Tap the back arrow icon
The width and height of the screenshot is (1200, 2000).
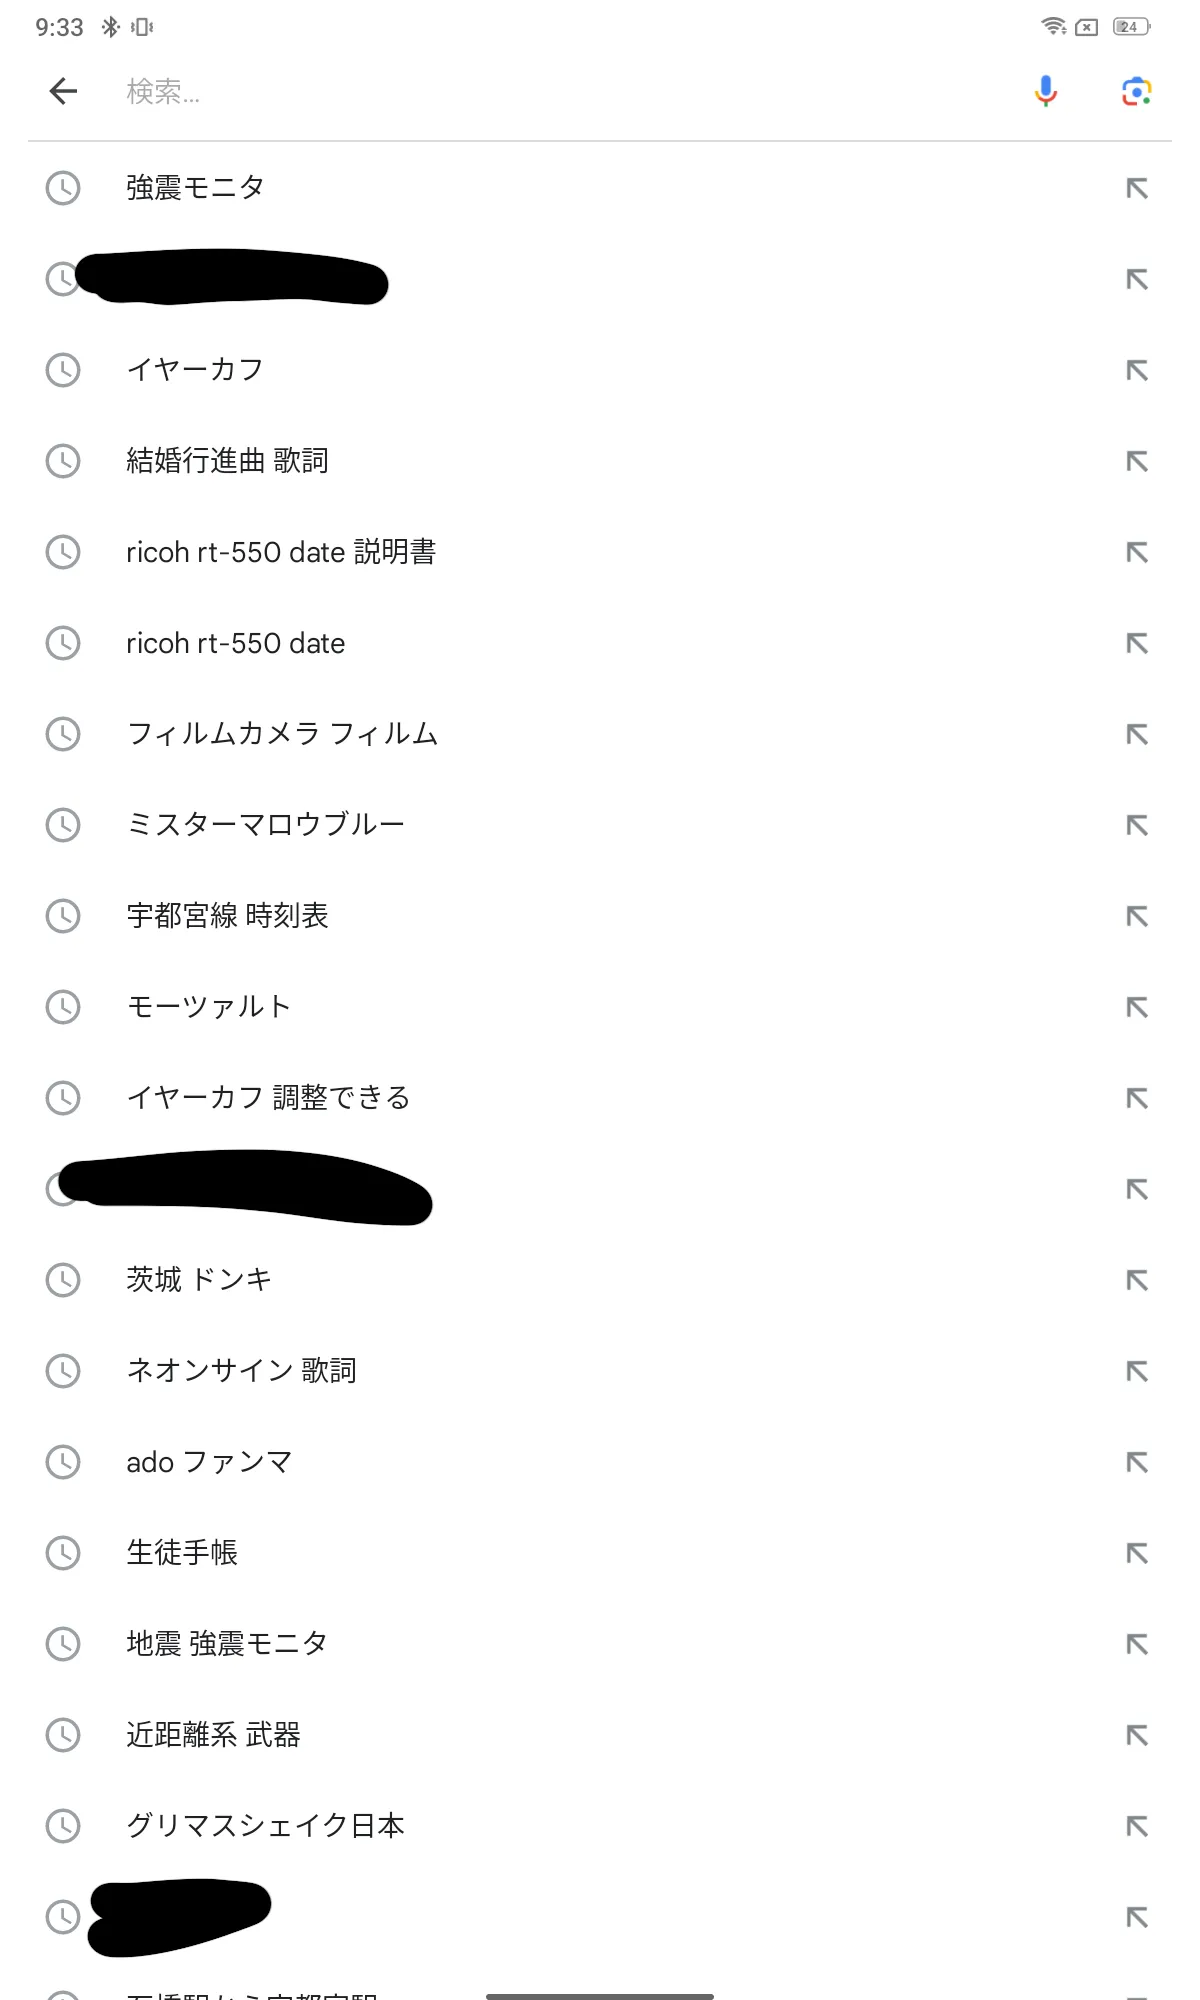pyautogui.click(x=63, y=91)
